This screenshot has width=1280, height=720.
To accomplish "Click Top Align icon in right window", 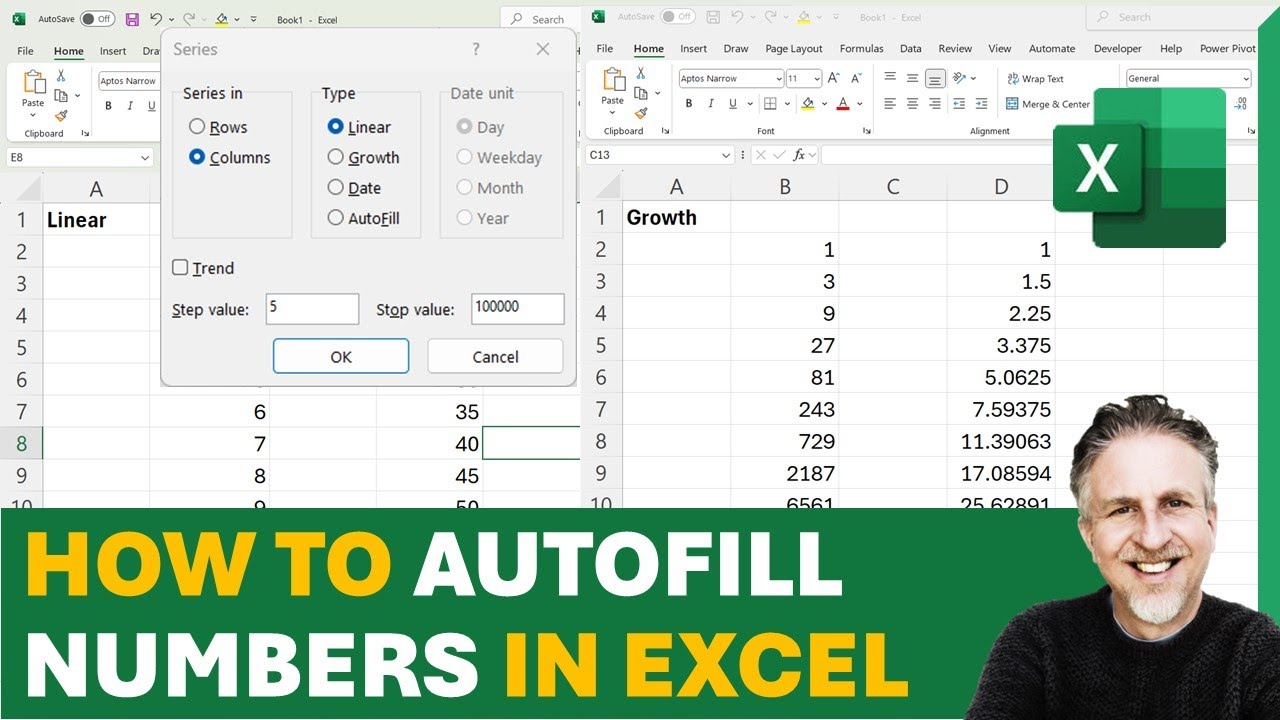I will coord(890,77).
